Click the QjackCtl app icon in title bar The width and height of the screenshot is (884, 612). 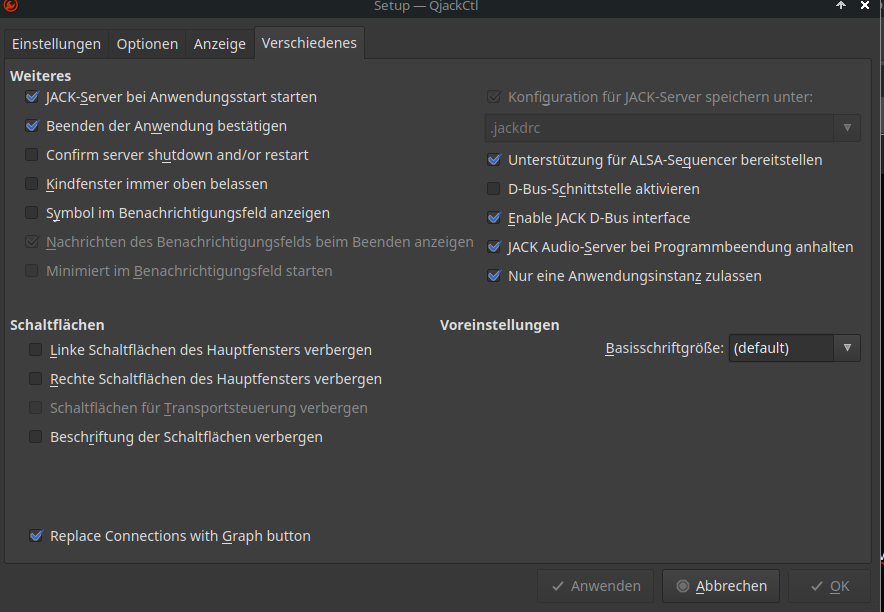click(11, 5)
